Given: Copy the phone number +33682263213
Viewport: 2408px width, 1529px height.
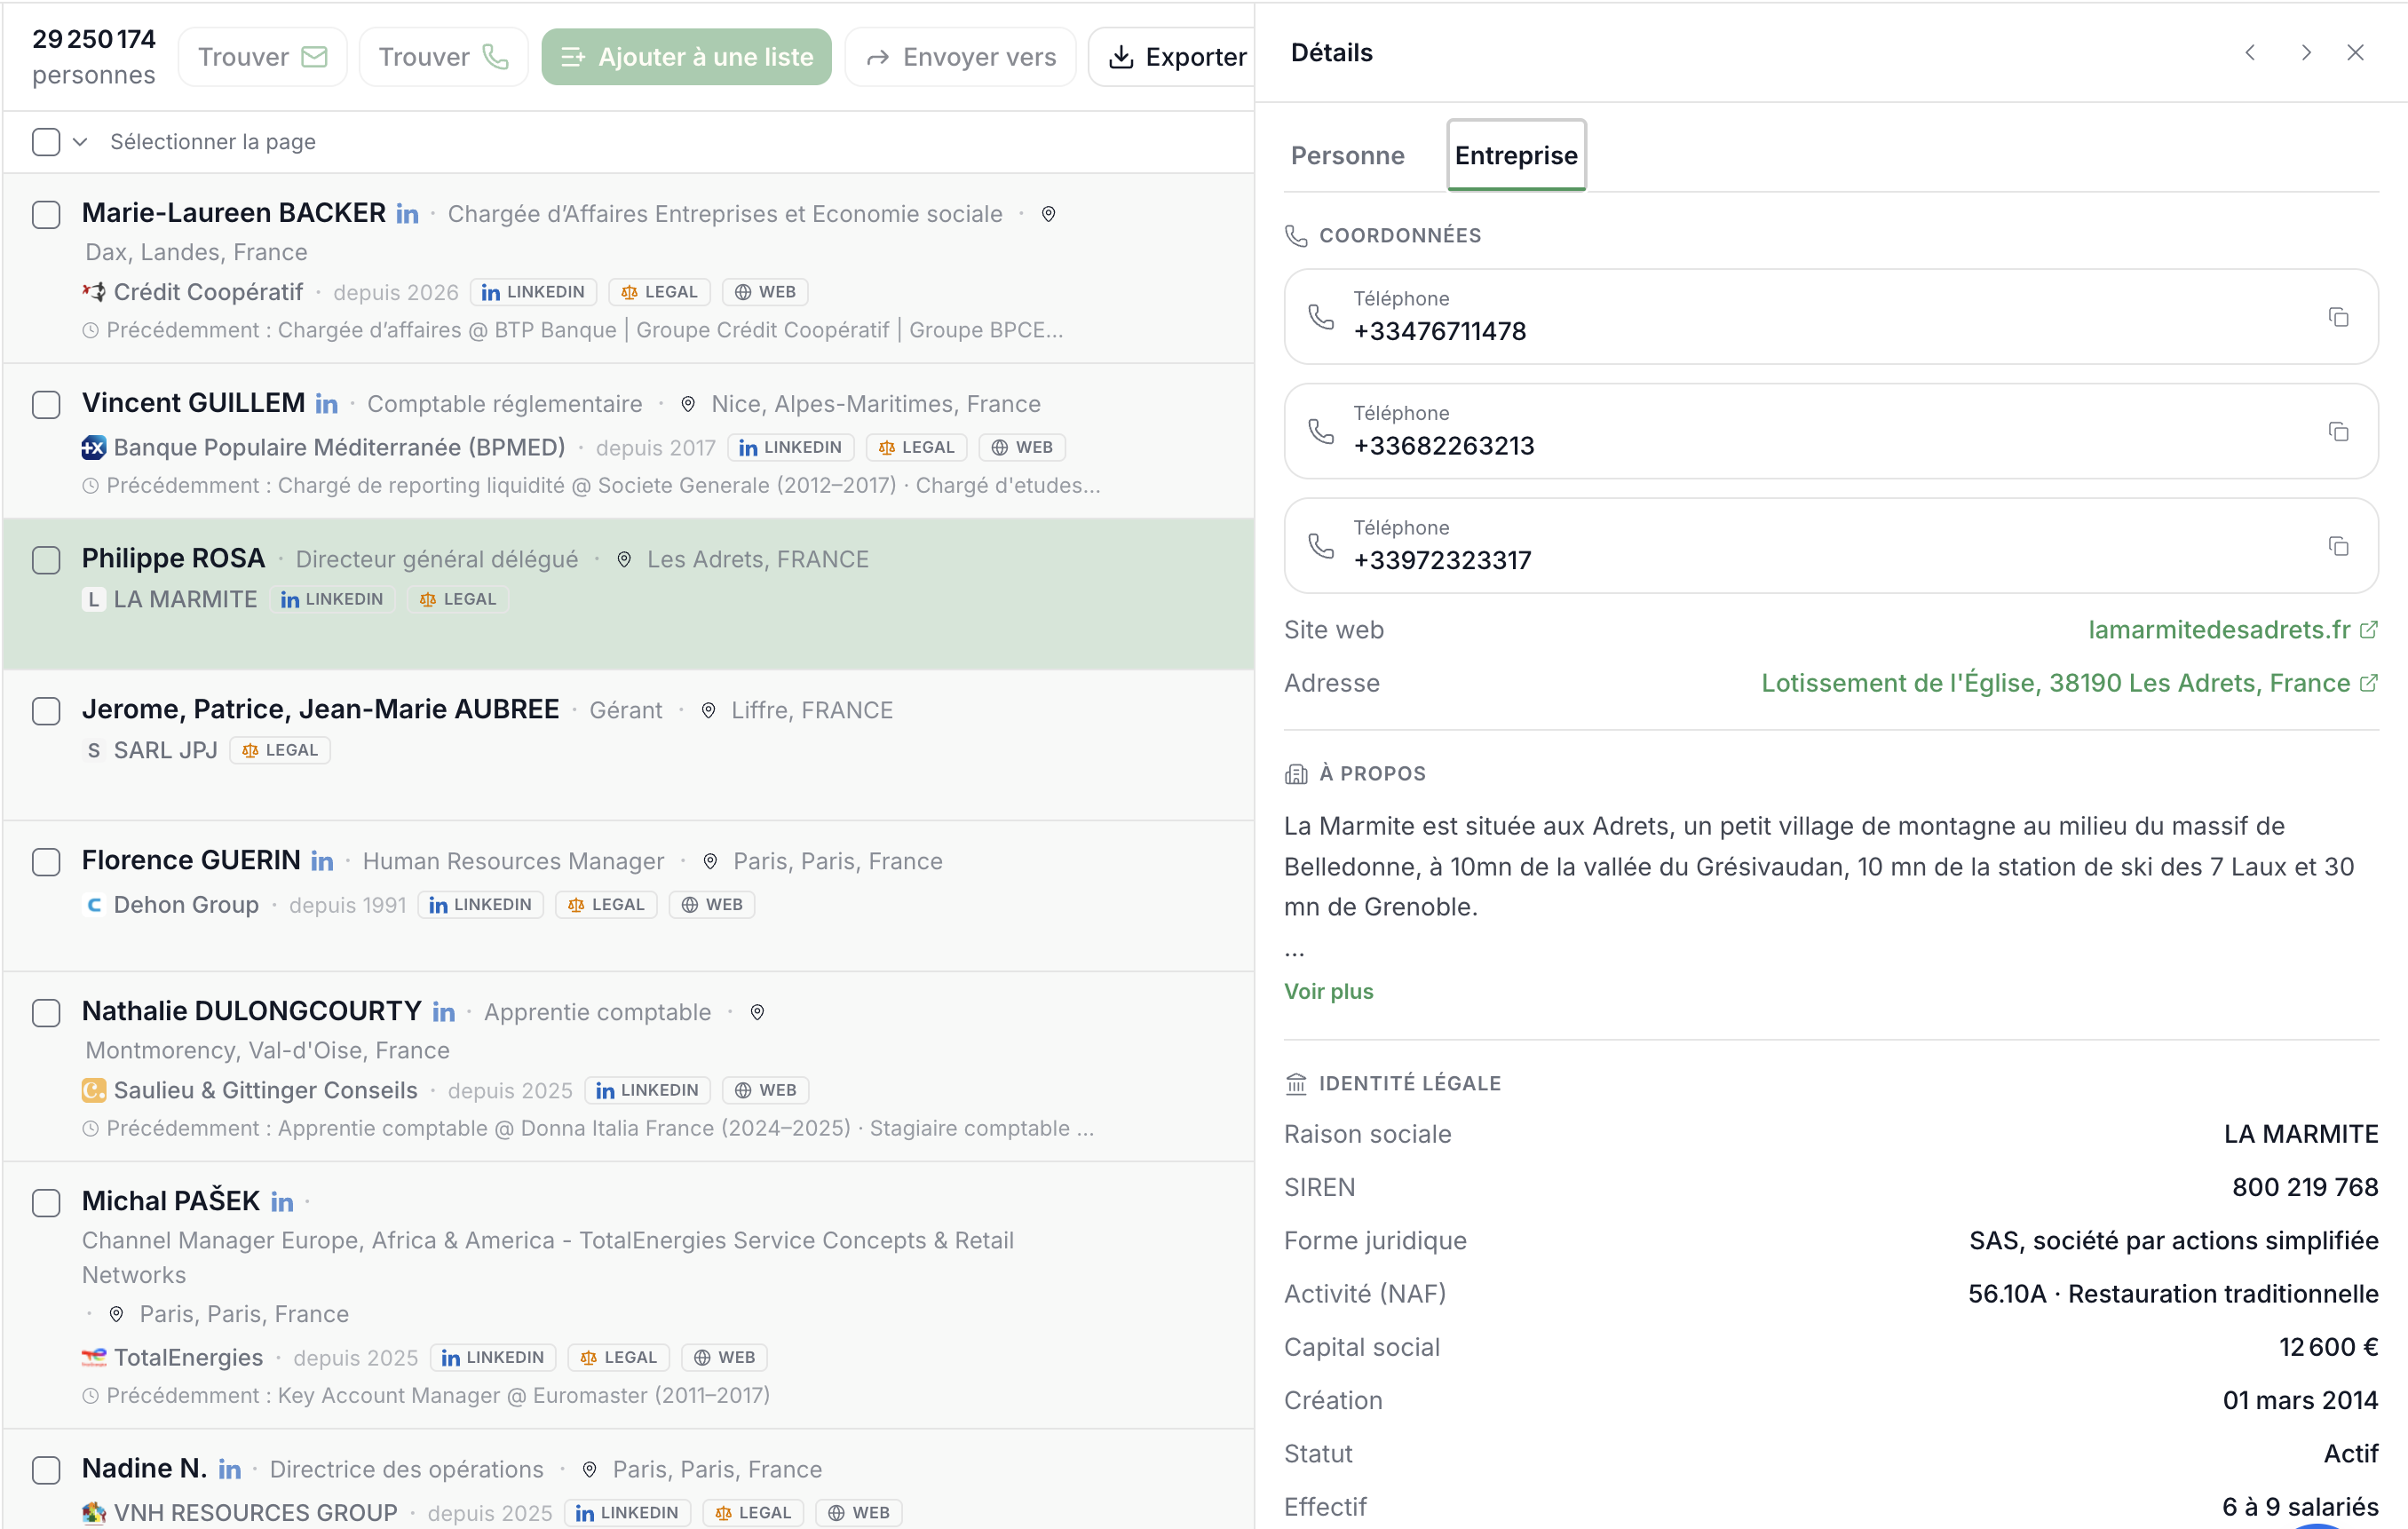Looking at the screenshot, I should click(x=2338, y=431).
